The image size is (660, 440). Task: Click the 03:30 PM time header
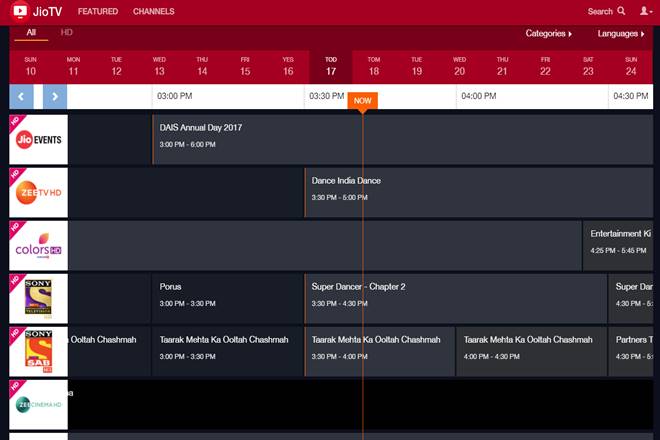[x=327, y=96]
